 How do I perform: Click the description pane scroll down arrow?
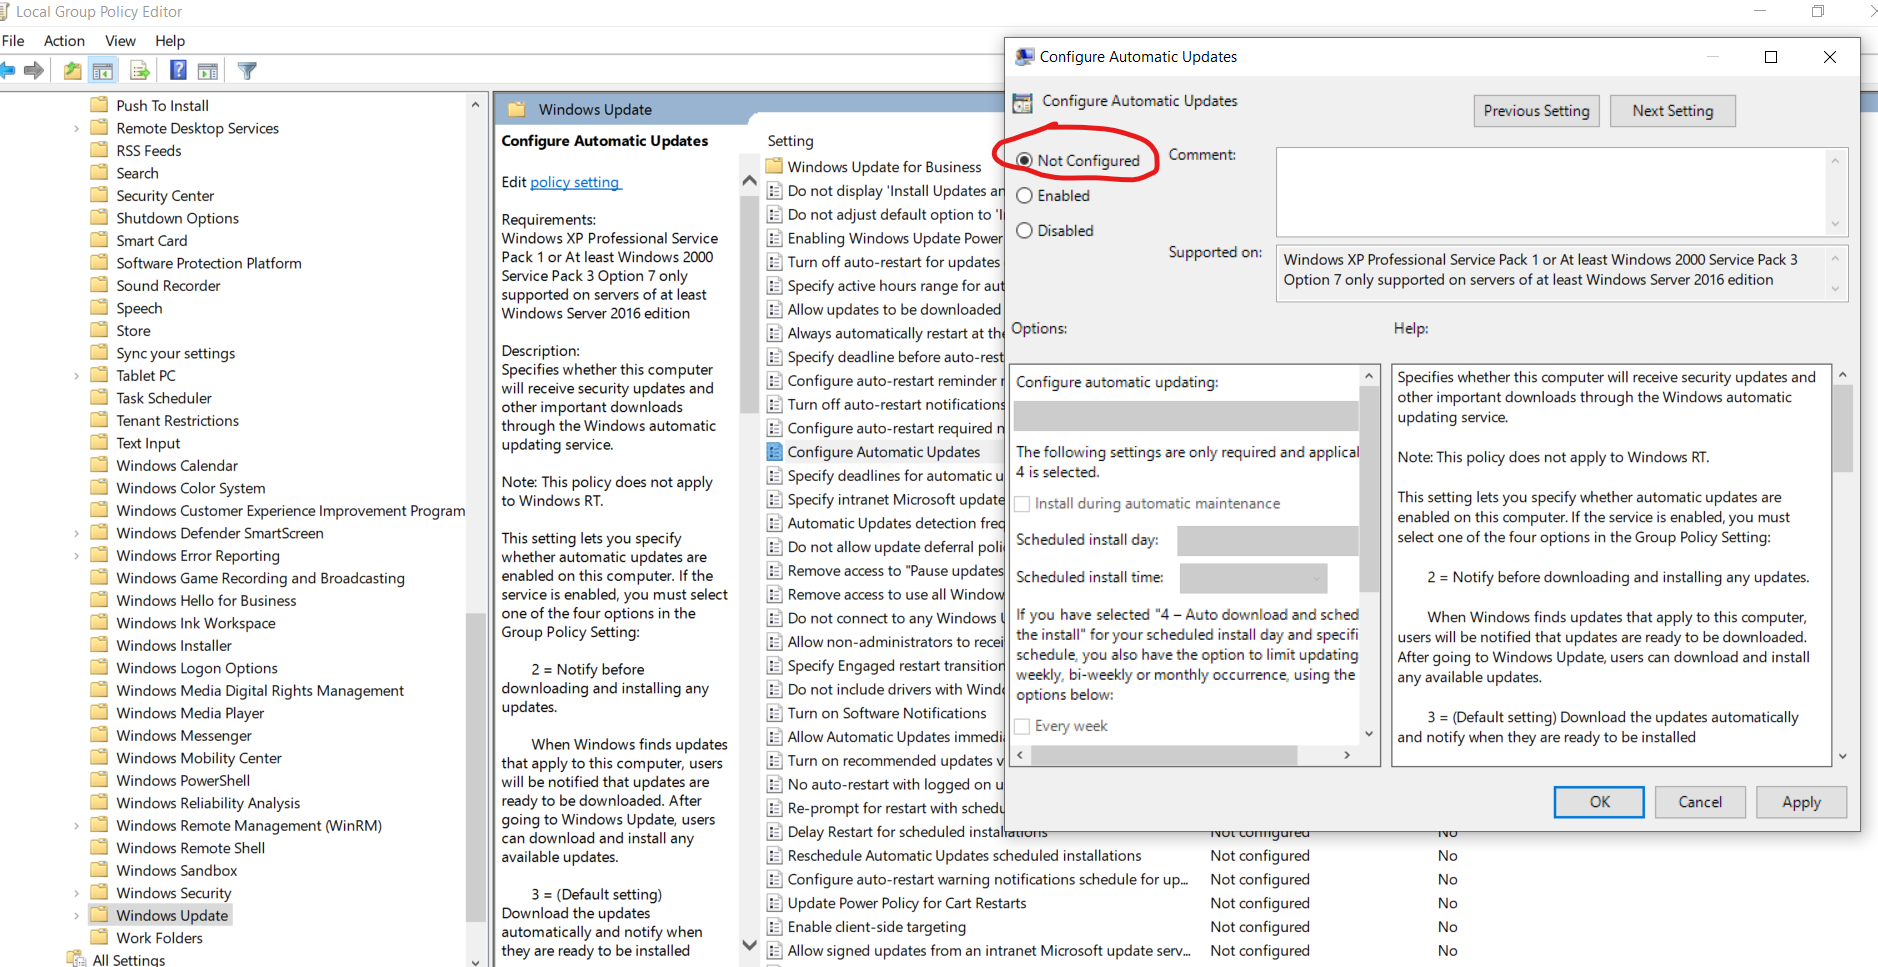pyautogui.click(x=749, y=944)
